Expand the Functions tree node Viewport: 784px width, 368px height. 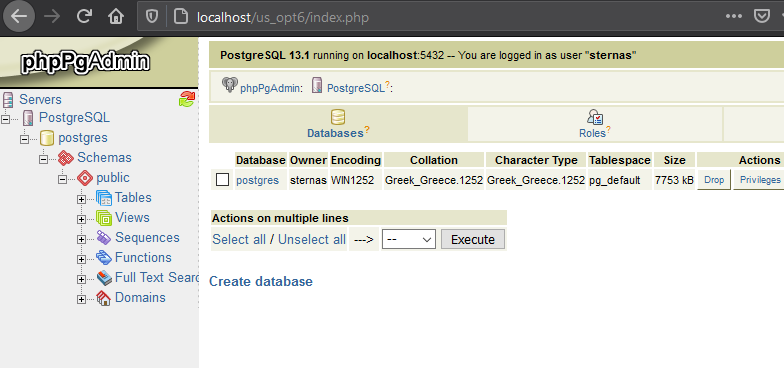[82, 259]
